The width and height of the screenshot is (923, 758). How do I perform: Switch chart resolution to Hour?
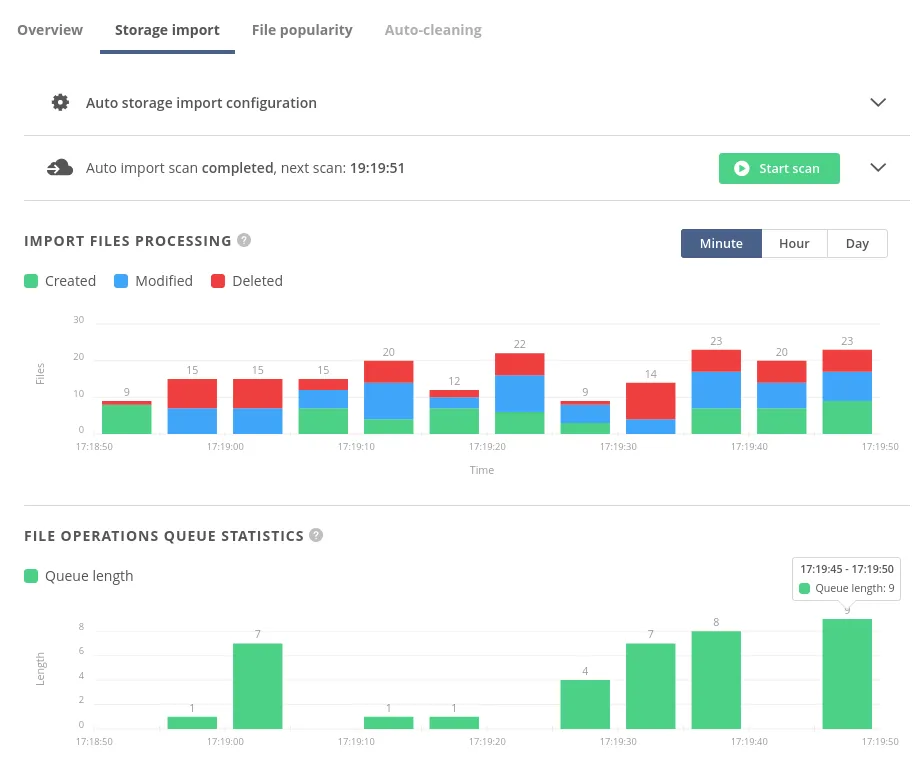coord(794,244)
